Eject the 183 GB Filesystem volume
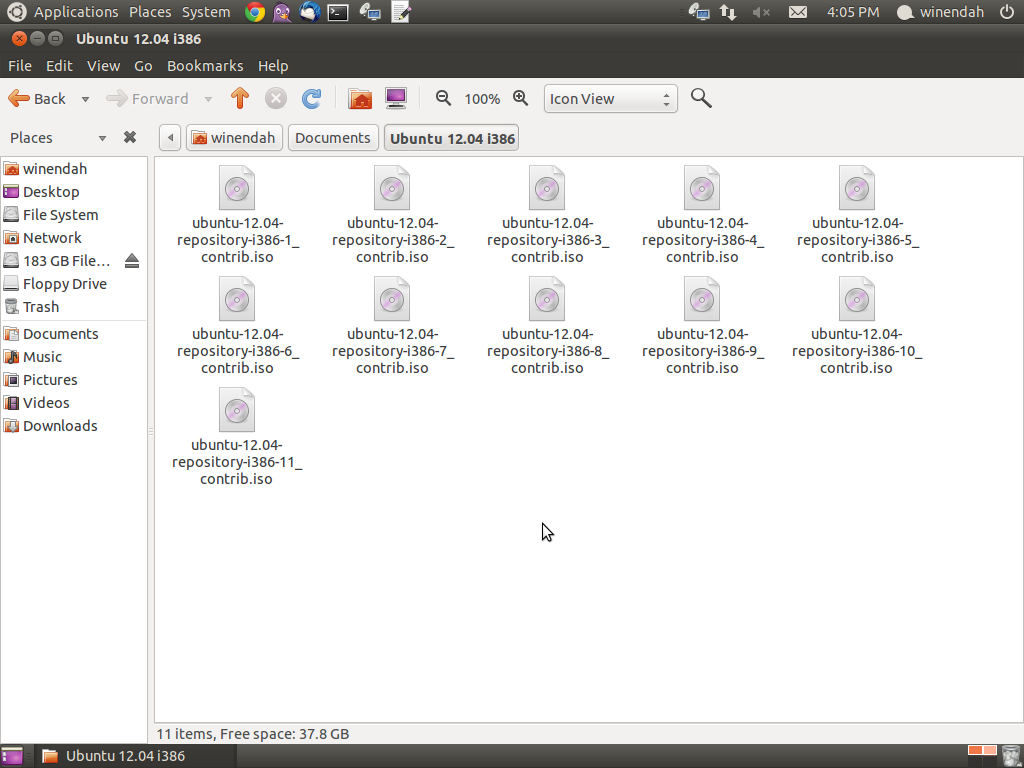The height and width of the screenshot is (768, 1024). (132, 261)
